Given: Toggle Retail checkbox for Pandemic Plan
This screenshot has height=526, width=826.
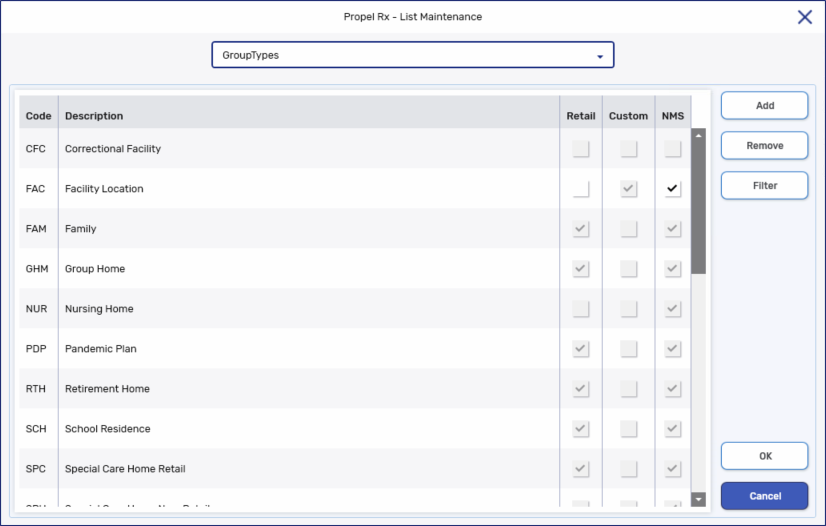Looking at the screenshot, I should (x=581, y=349).
